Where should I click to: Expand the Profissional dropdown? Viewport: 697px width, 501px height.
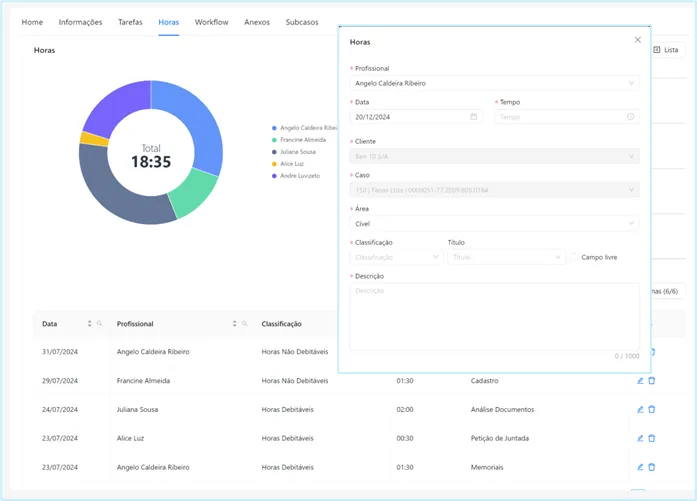(494, 83)
